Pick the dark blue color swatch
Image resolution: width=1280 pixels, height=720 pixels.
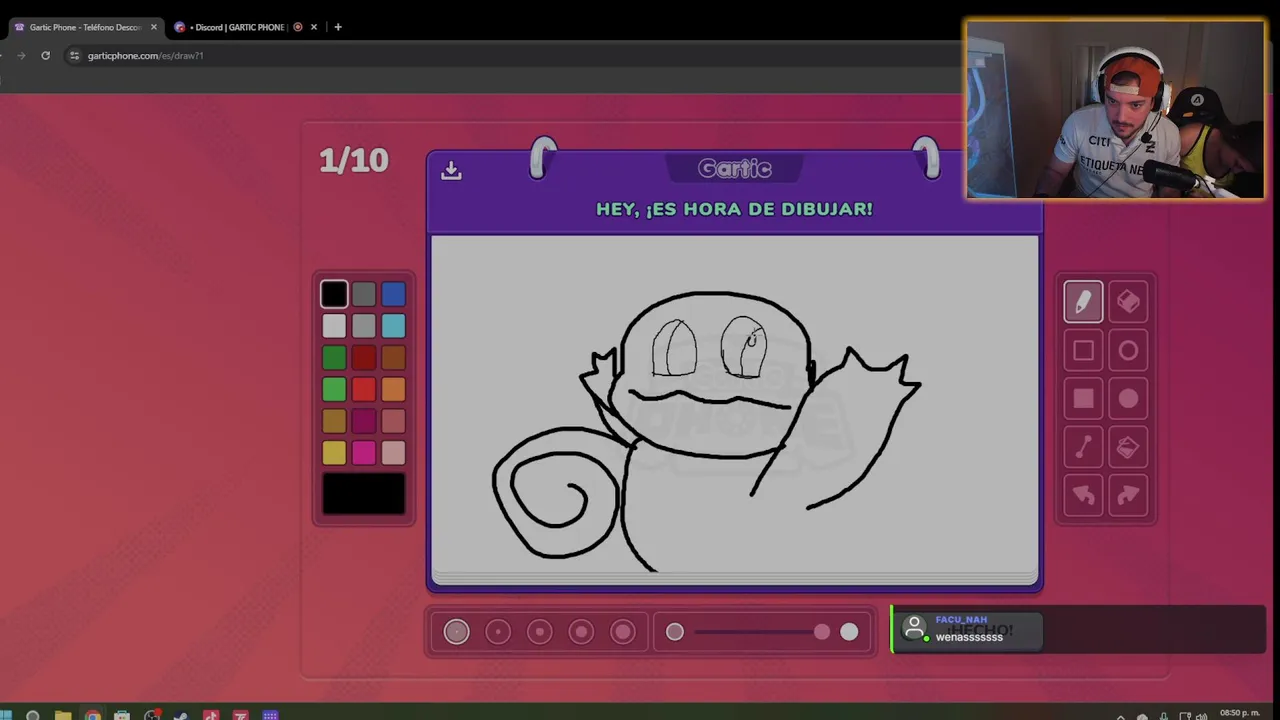pyautogui.click(x=393, y=294)
